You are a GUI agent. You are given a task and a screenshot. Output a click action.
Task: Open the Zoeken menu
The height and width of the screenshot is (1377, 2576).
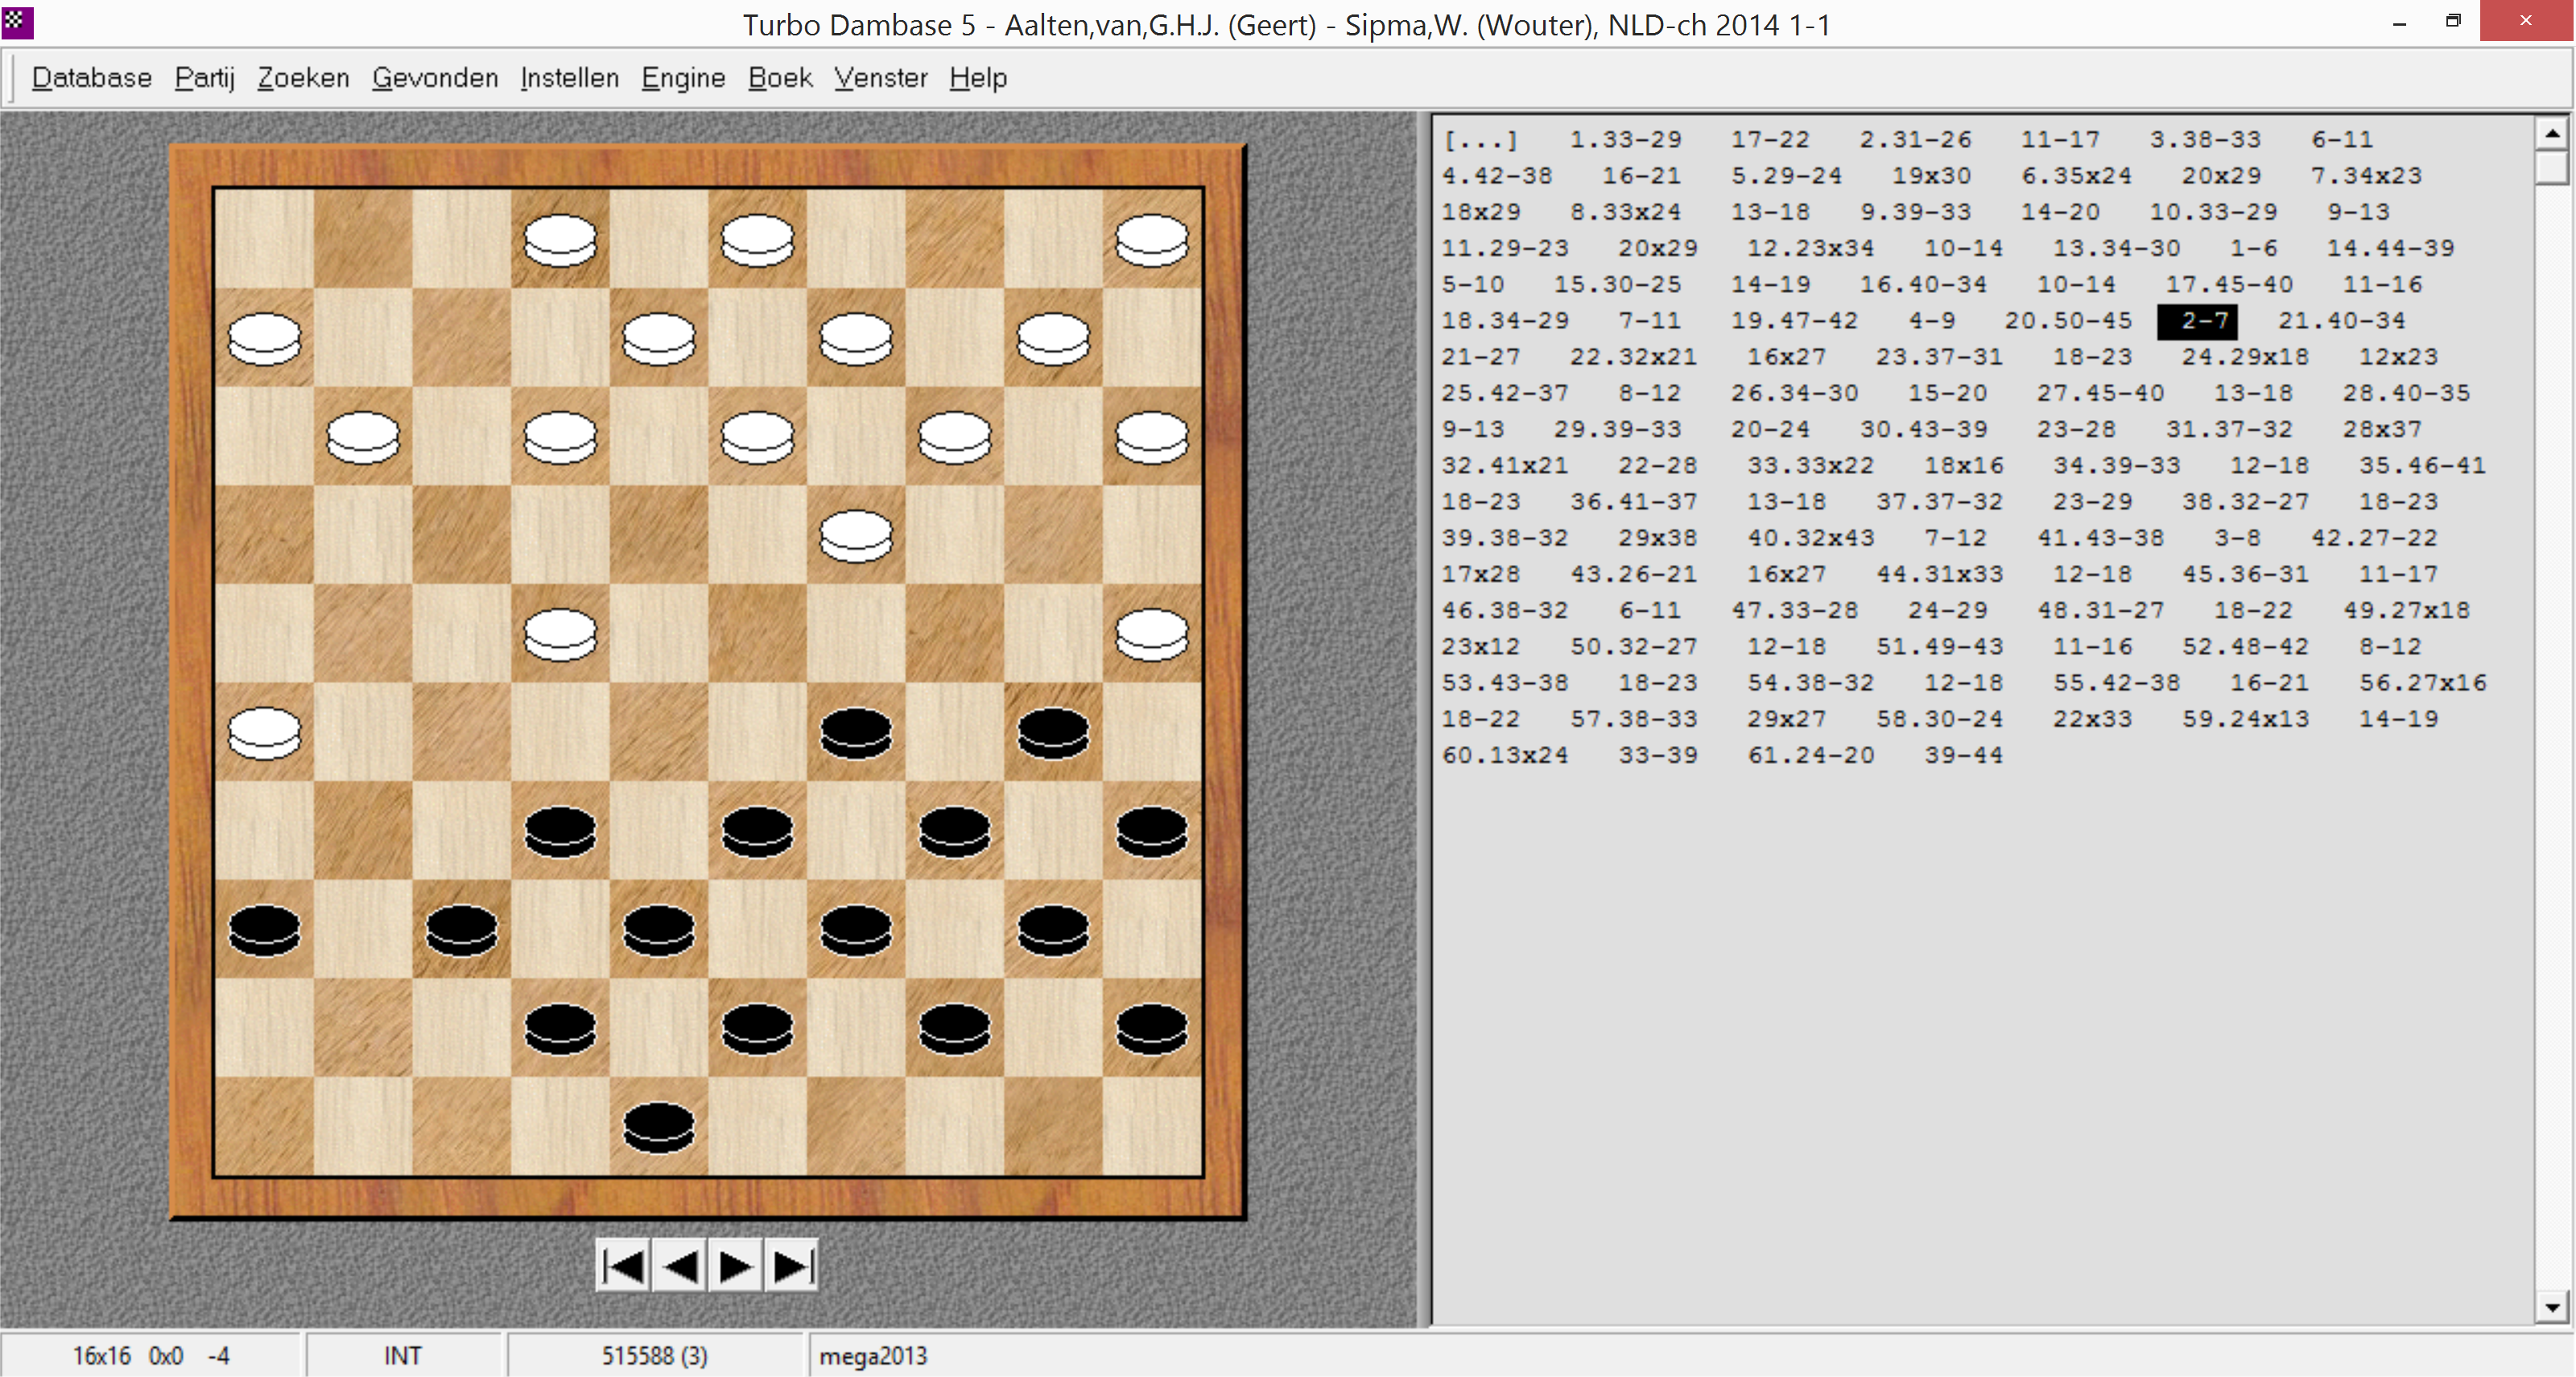click(303, 78)
